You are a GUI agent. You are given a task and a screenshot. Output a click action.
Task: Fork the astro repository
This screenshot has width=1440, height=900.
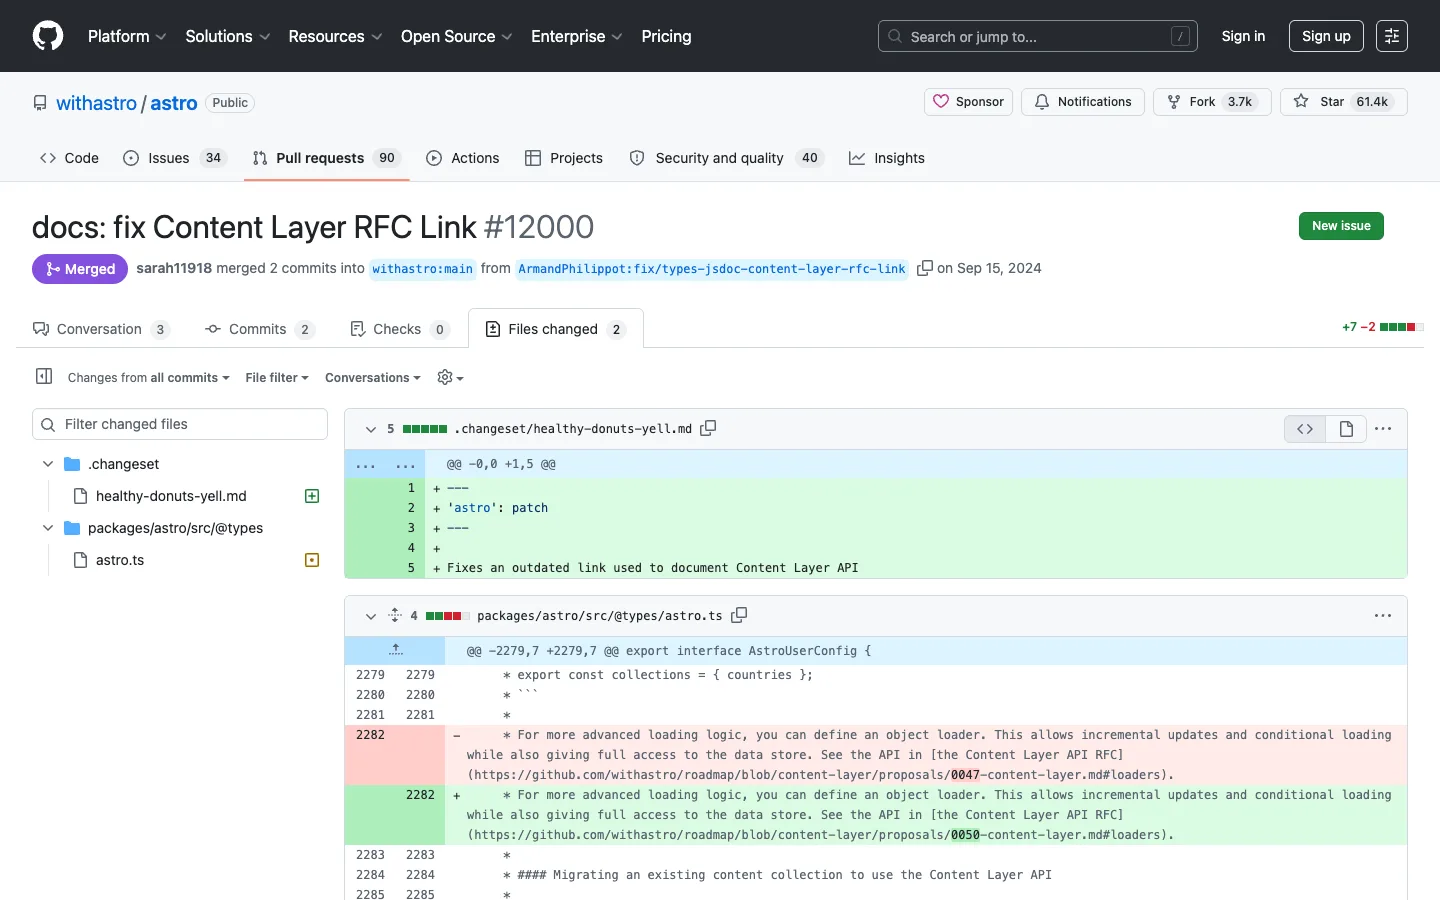[1212, 102]
